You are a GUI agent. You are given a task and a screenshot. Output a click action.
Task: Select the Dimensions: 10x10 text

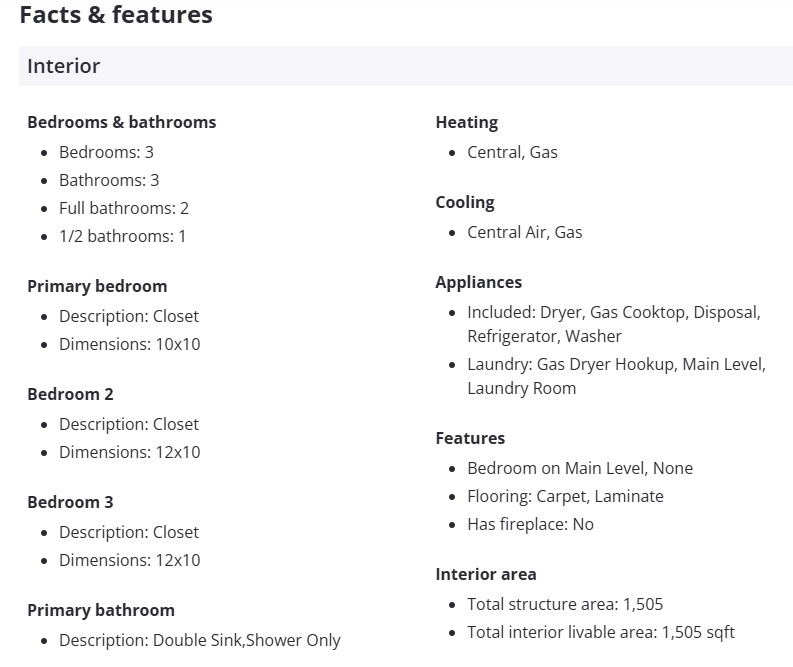129,344
